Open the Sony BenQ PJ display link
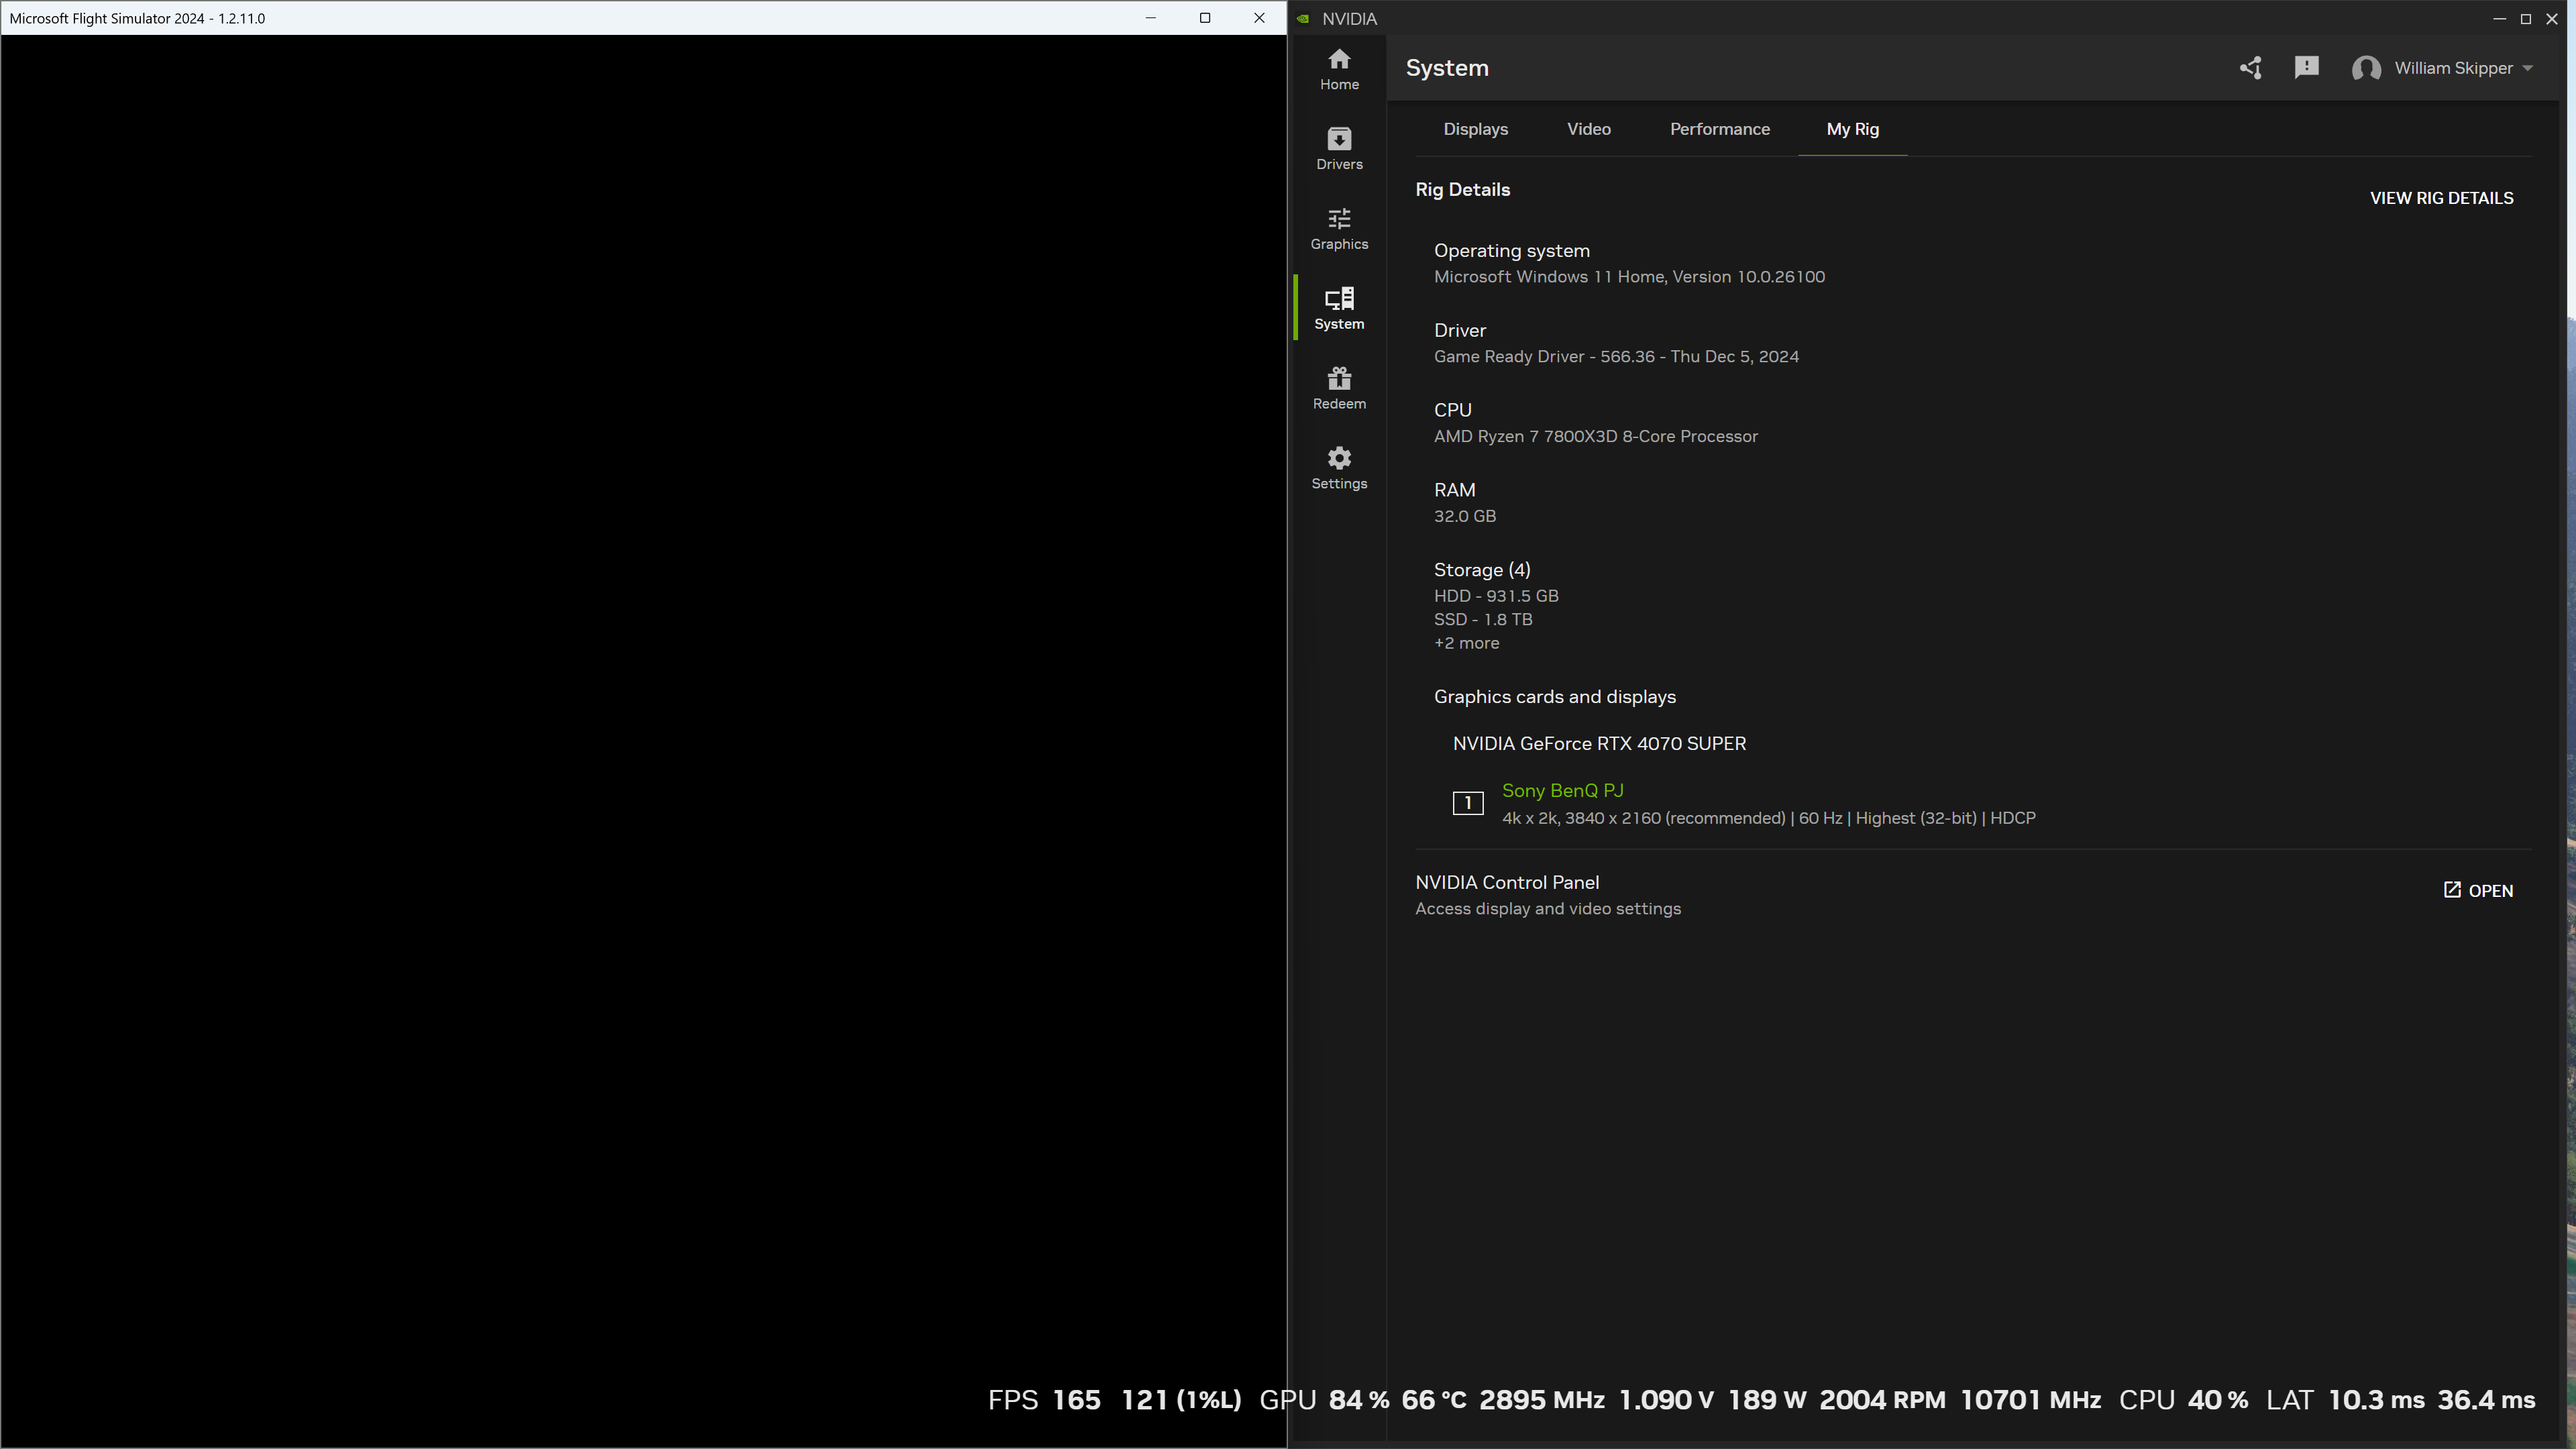Screen dimensions: 2576x1449 1562,790
